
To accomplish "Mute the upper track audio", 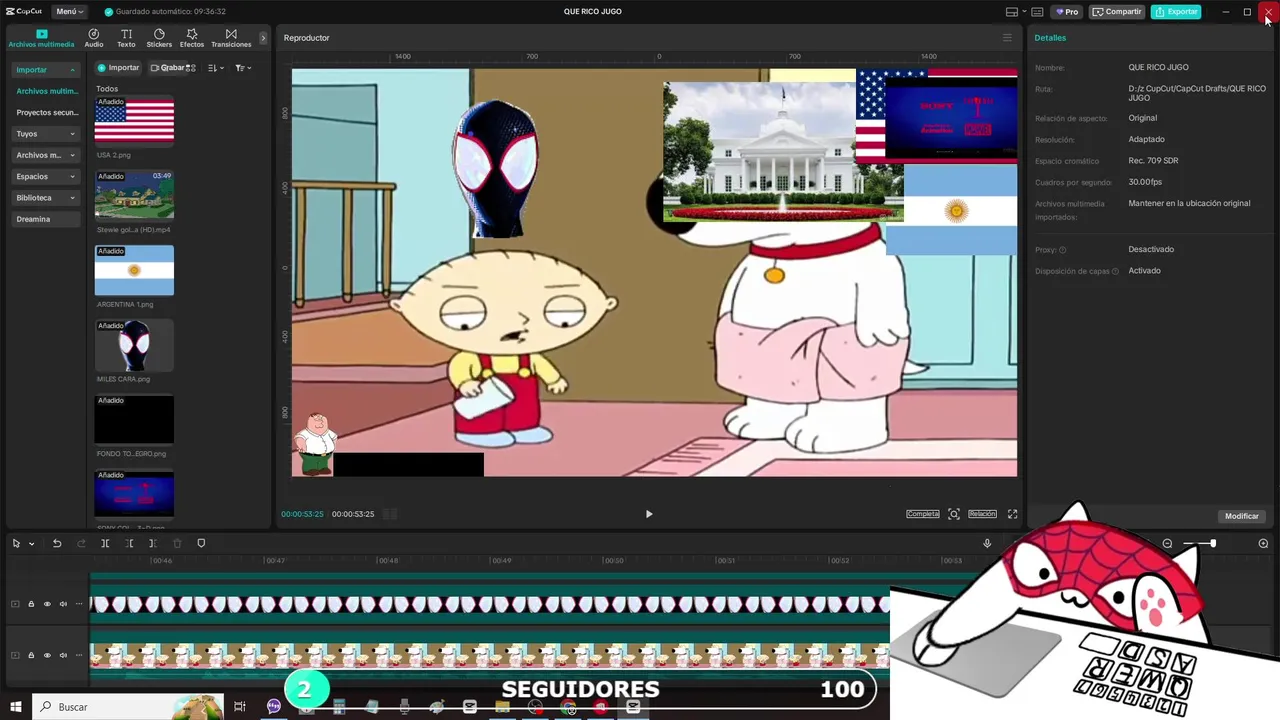I will coord(63,604).
